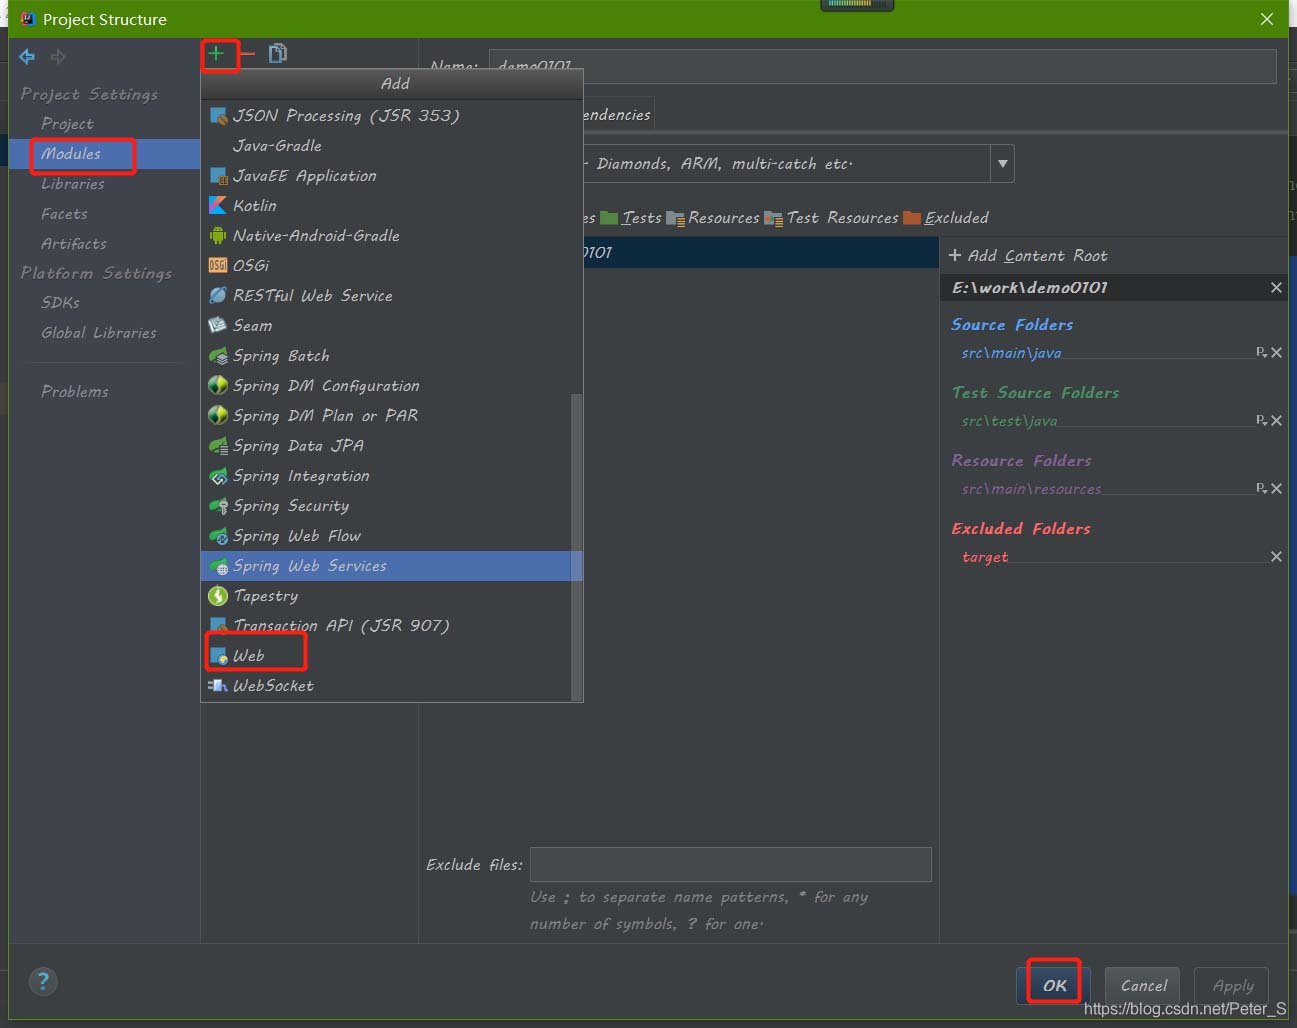This screenshot has width=1297, height=1028.
Task: Click the src\main\resources folder link
Action: [x=1031, y=489]
